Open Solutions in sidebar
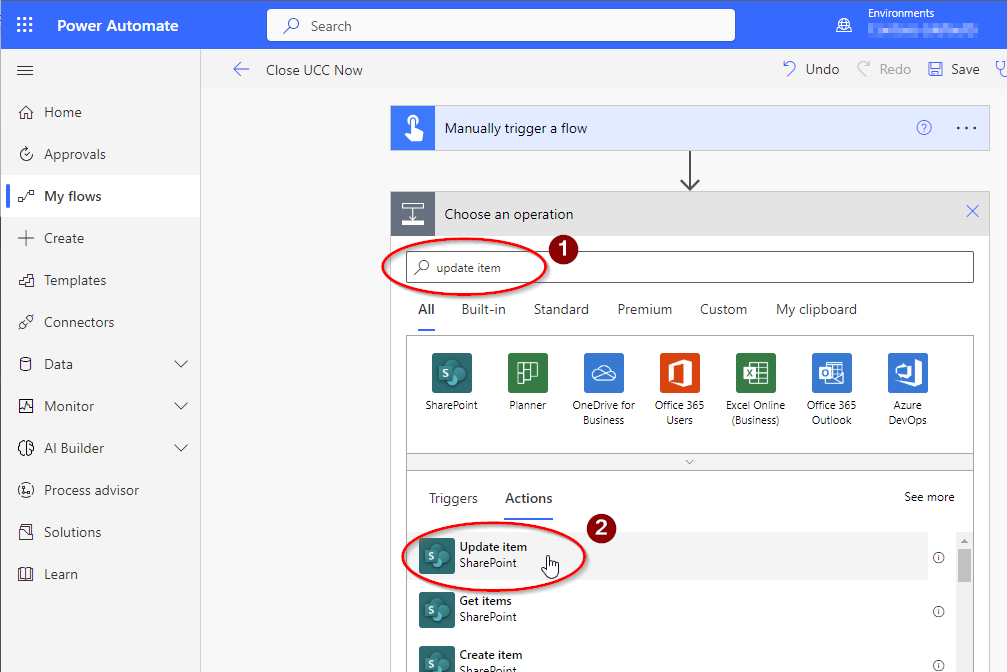 [101, 532]
